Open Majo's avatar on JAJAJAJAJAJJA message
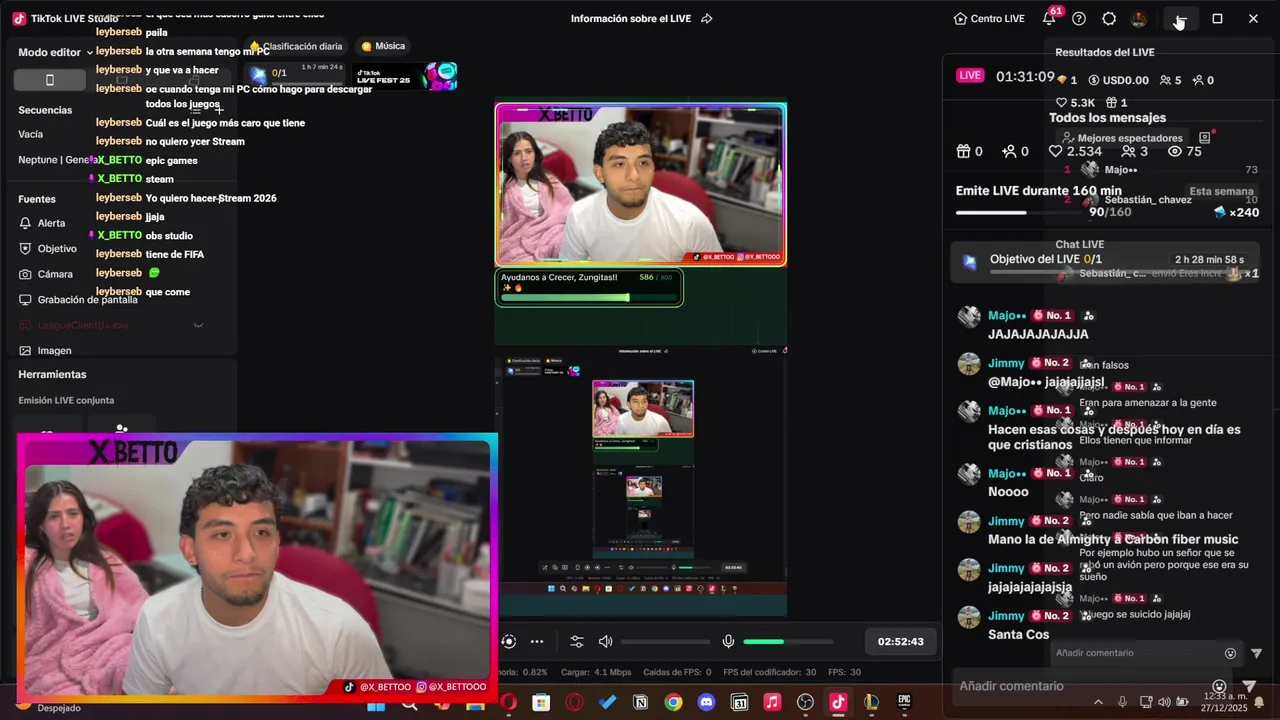1280x720 pixels. point(969,317)
